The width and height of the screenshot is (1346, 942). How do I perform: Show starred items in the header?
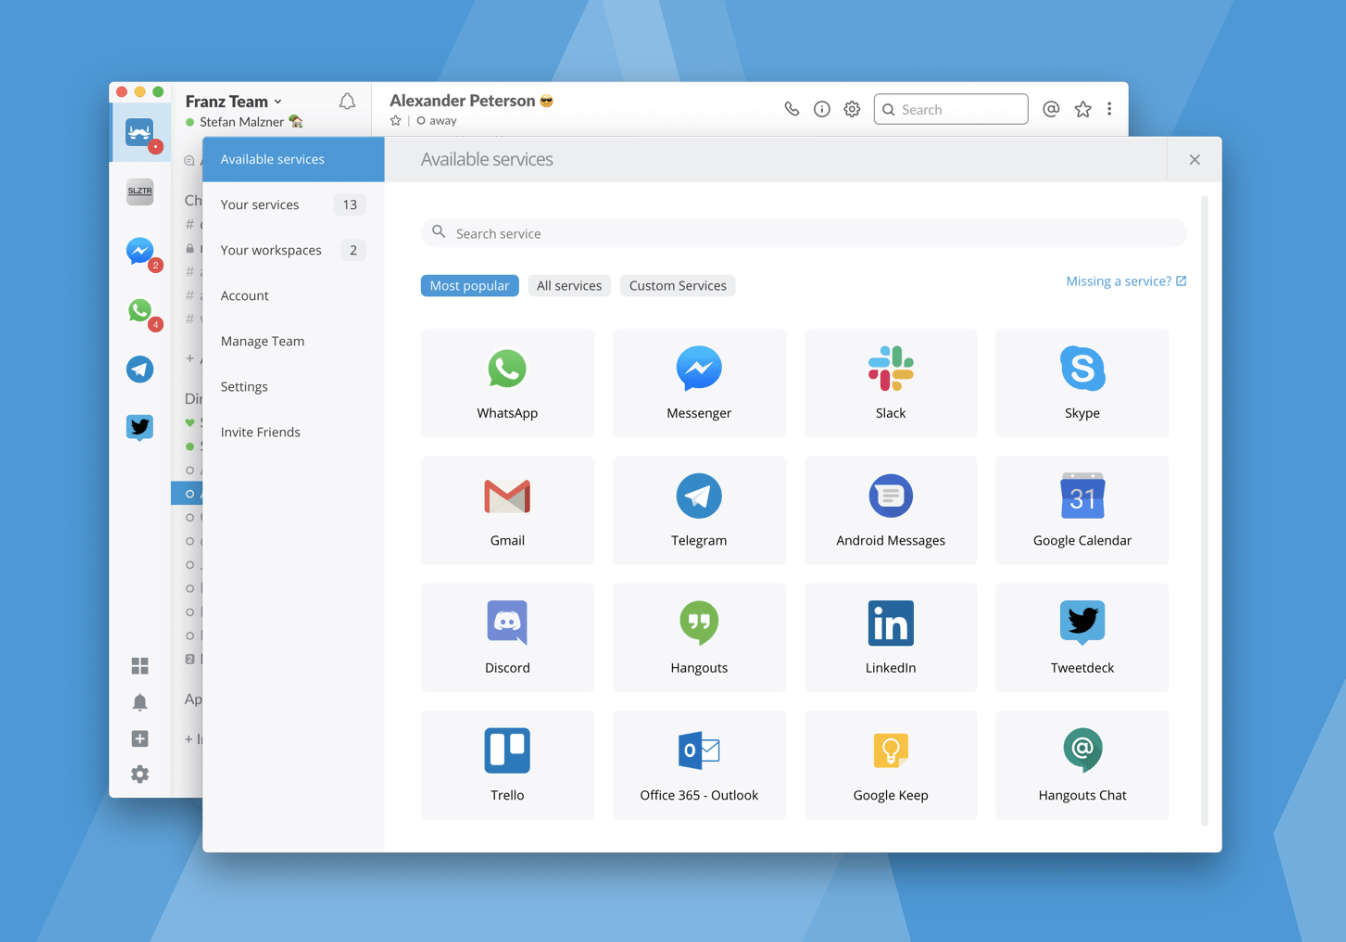[x=1083, y=109]
